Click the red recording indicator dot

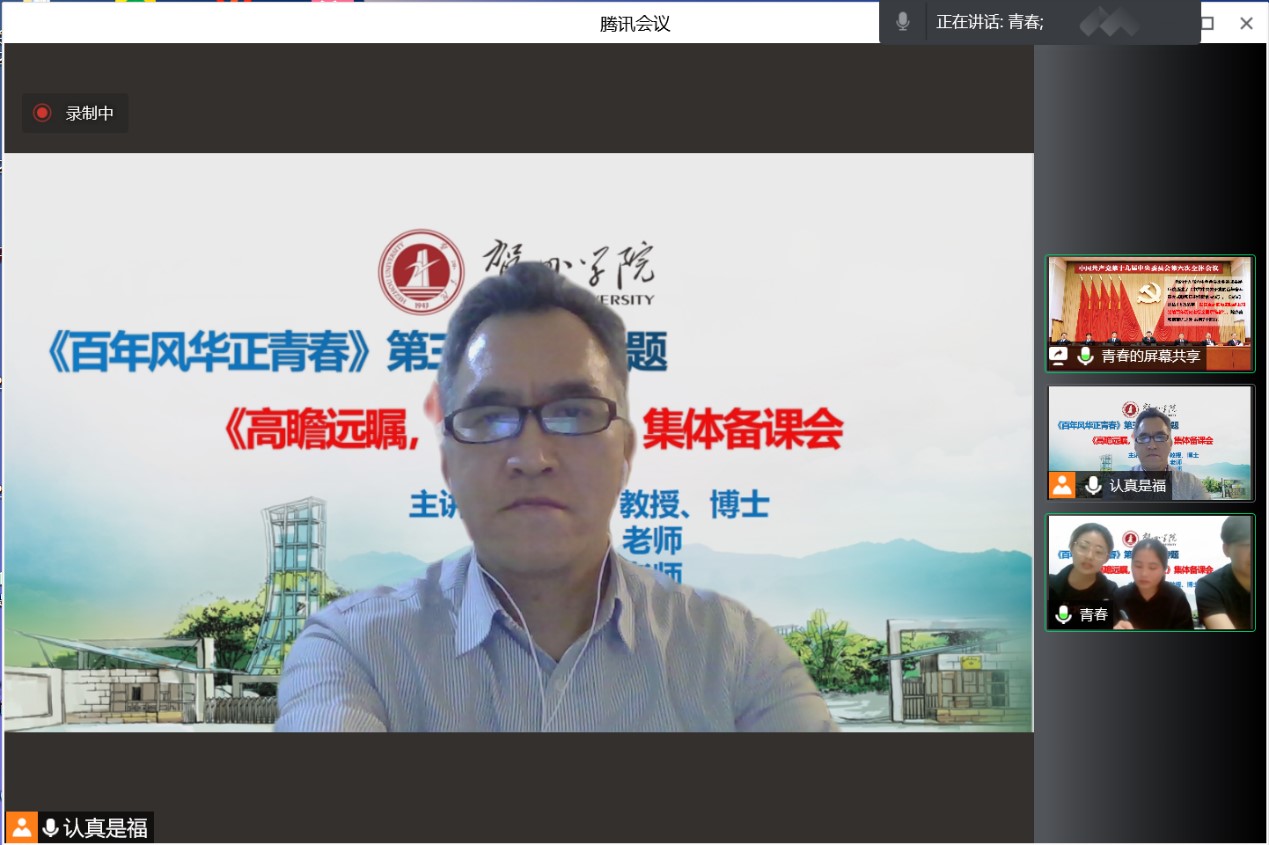pos(42,113)
